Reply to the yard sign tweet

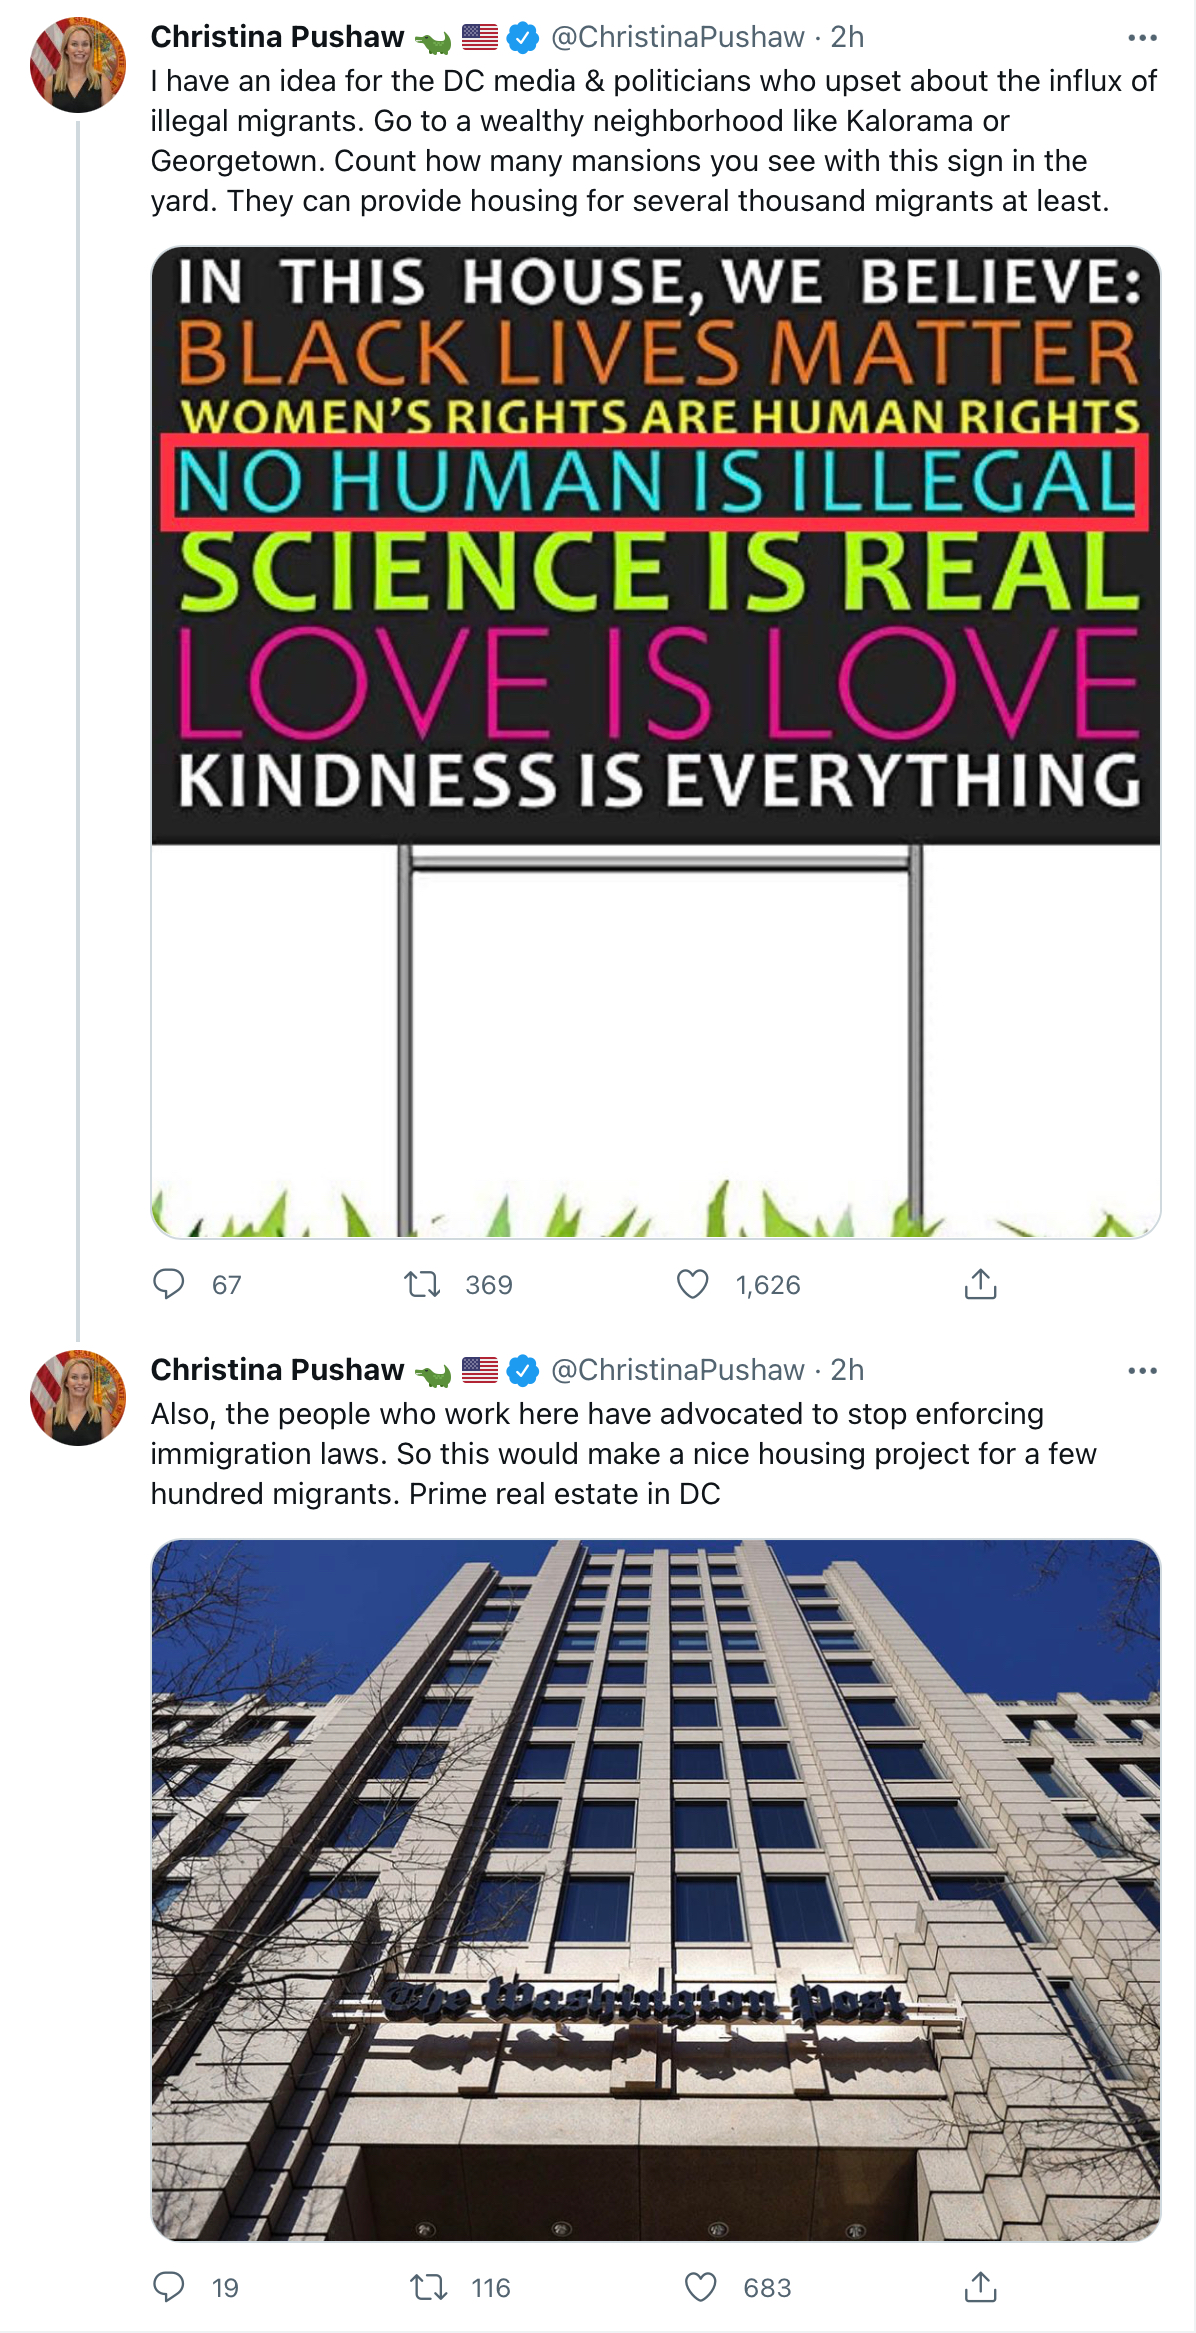(169, 1284)
